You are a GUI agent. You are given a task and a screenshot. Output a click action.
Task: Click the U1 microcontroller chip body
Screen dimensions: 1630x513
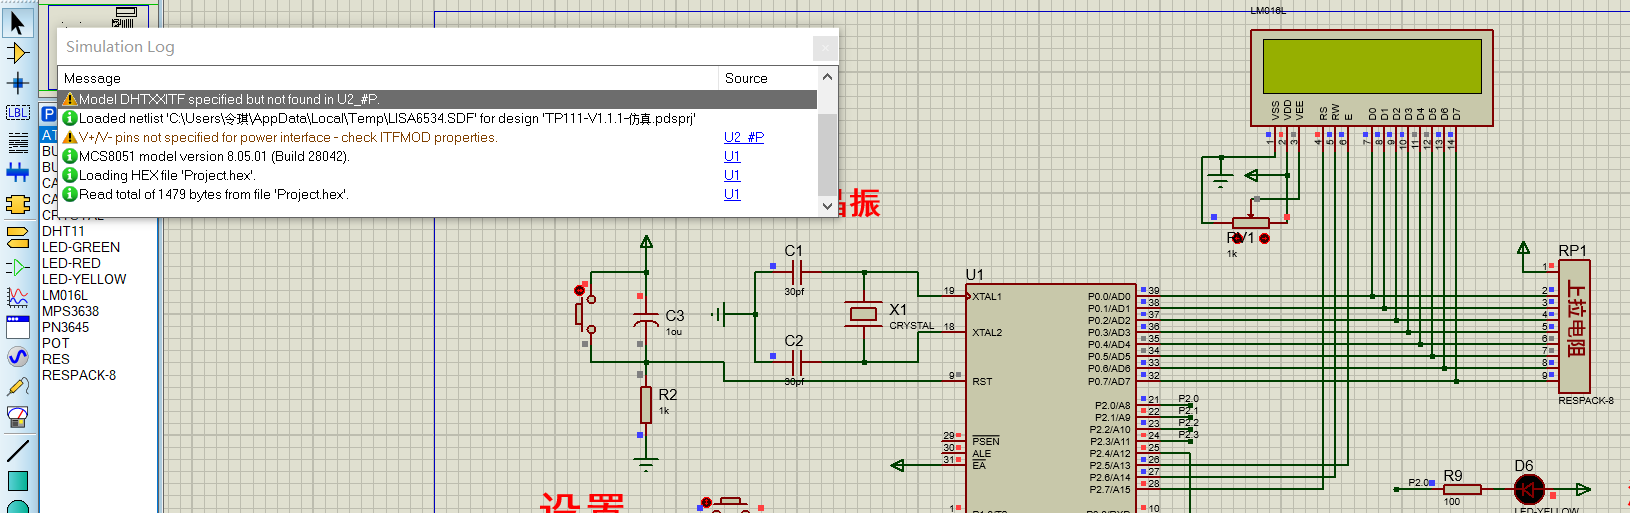[x=1050, y=400]
